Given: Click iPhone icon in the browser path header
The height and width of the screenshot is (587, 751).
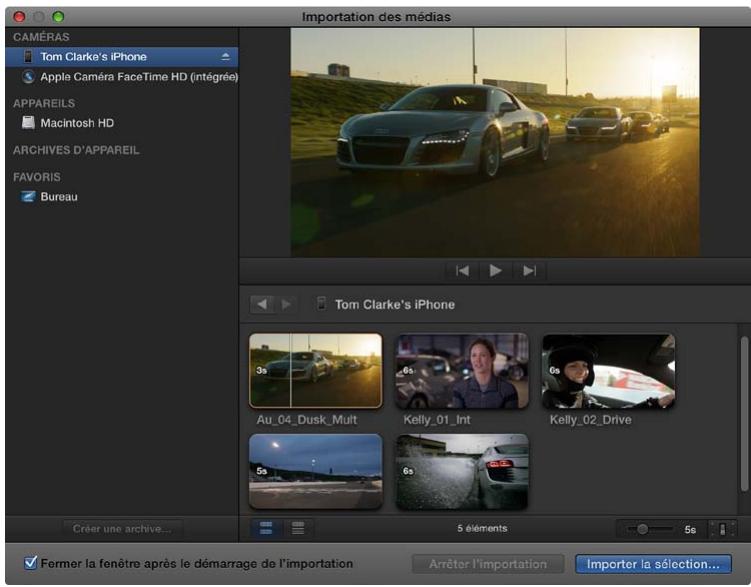Looking at the screenshot, I should tap(322, 304).
